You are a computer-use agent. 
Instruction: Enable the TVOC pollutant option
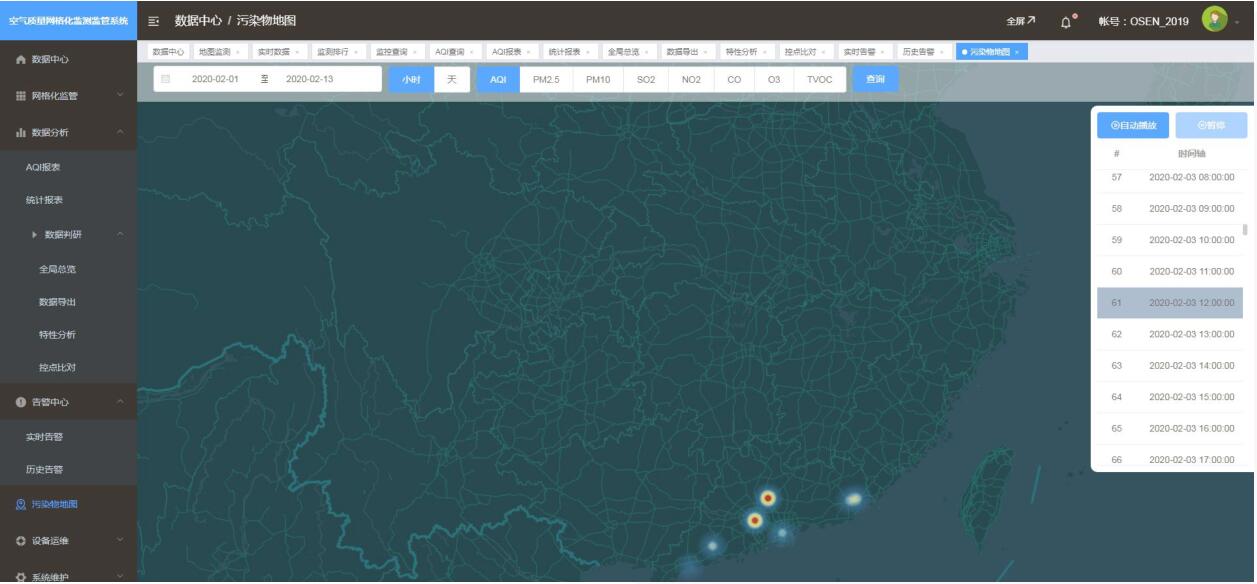(818, 77)
